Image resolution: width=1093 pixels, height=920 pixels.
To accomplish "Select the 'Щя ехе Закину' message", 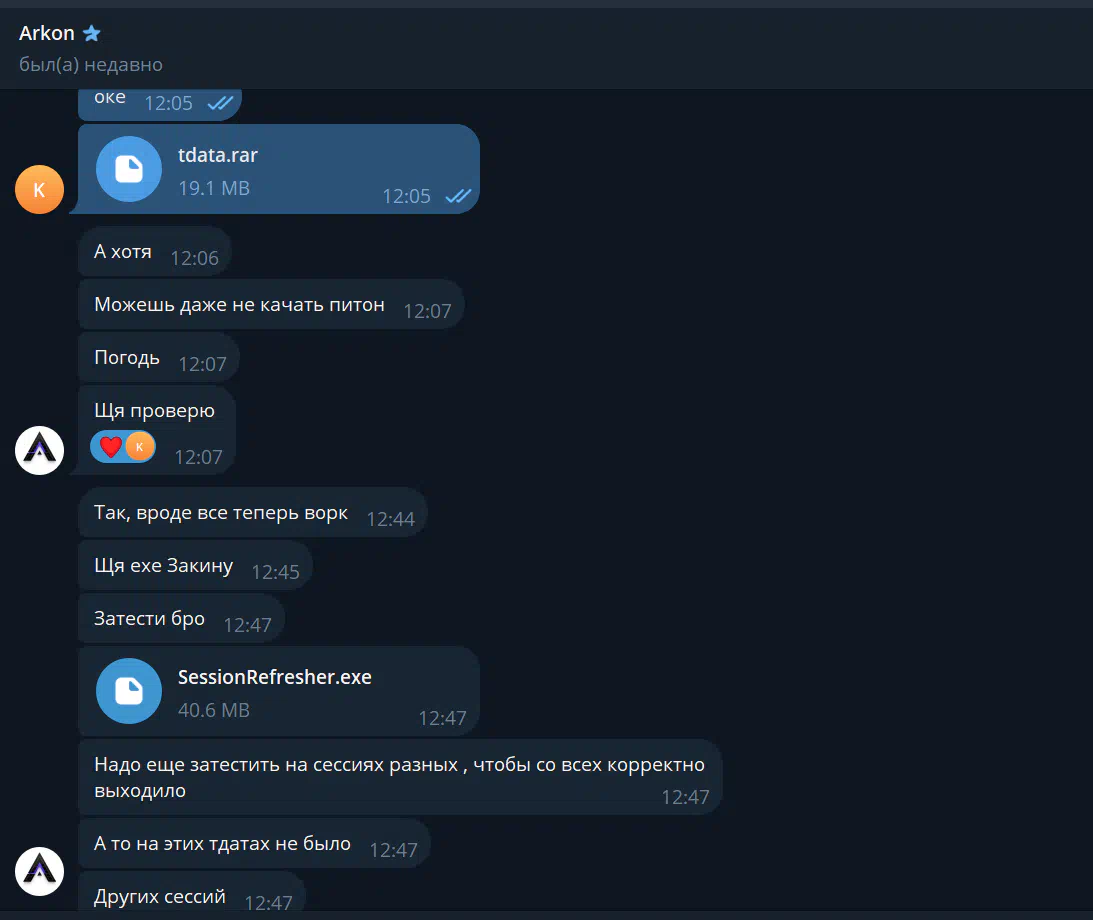I will point(195,565).
